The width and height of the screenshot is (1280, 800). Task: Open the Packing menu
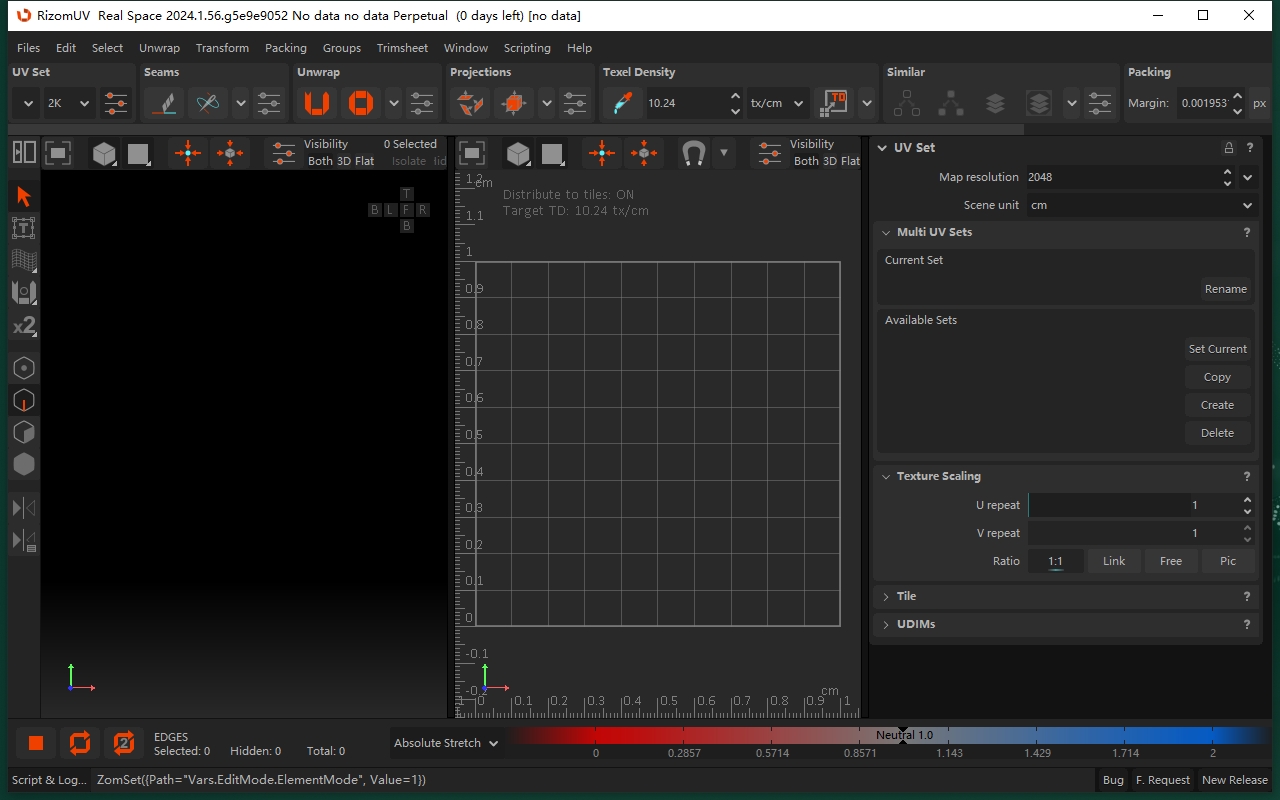[x=286, y=48]
